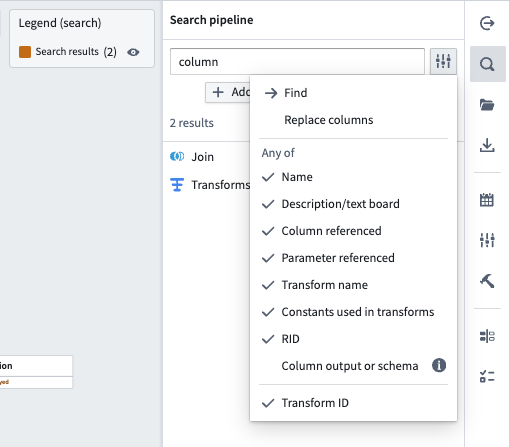Click the align layout icon in sidebar
Screen dimensions: 509x447
click(x=487, y=336)
